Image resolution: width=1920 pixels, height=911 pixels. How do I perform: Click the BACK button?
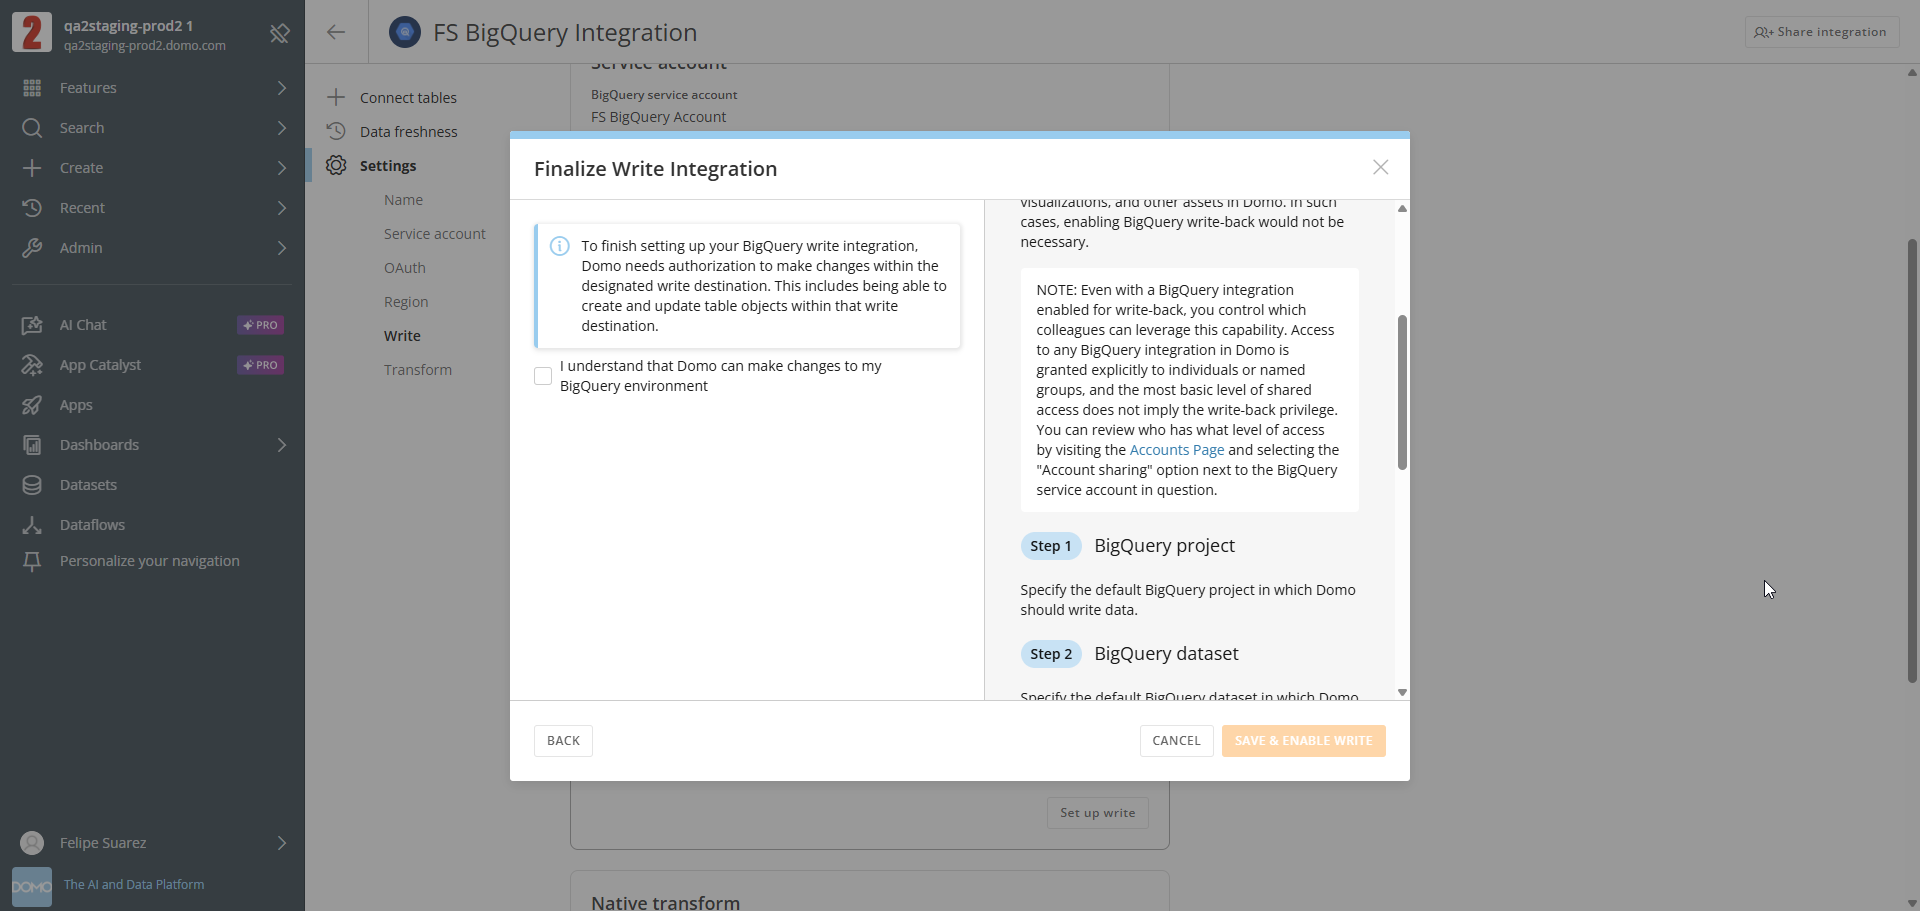(x=563, y=741)
